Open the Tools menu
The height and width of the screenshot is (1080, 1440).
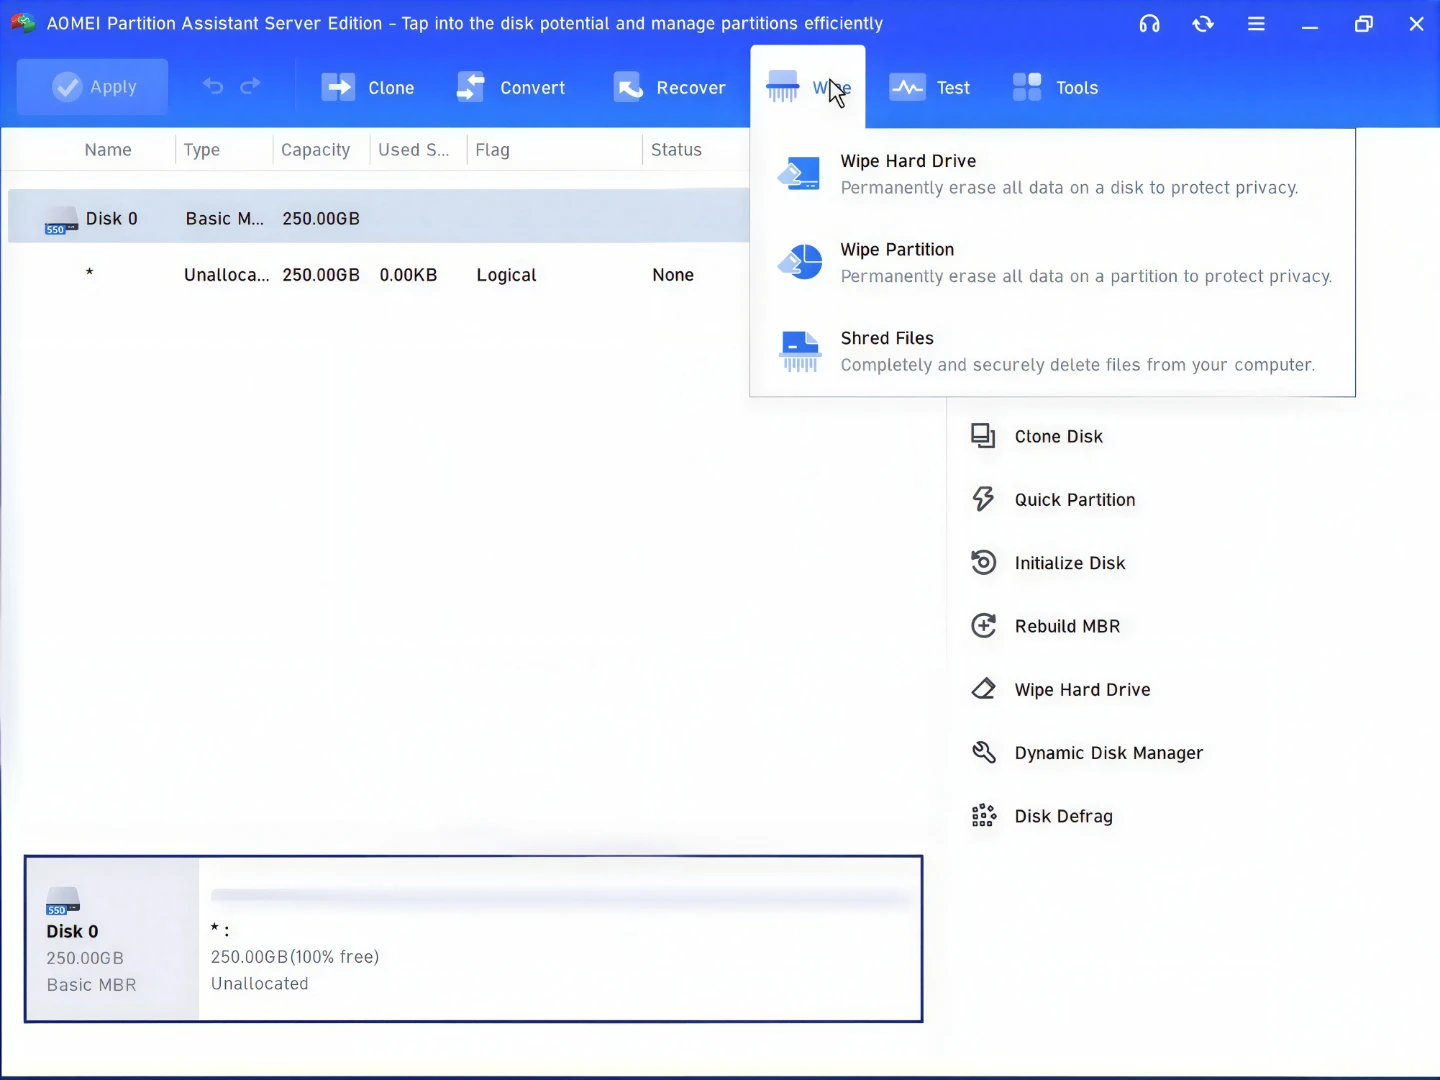[1055, 88]
